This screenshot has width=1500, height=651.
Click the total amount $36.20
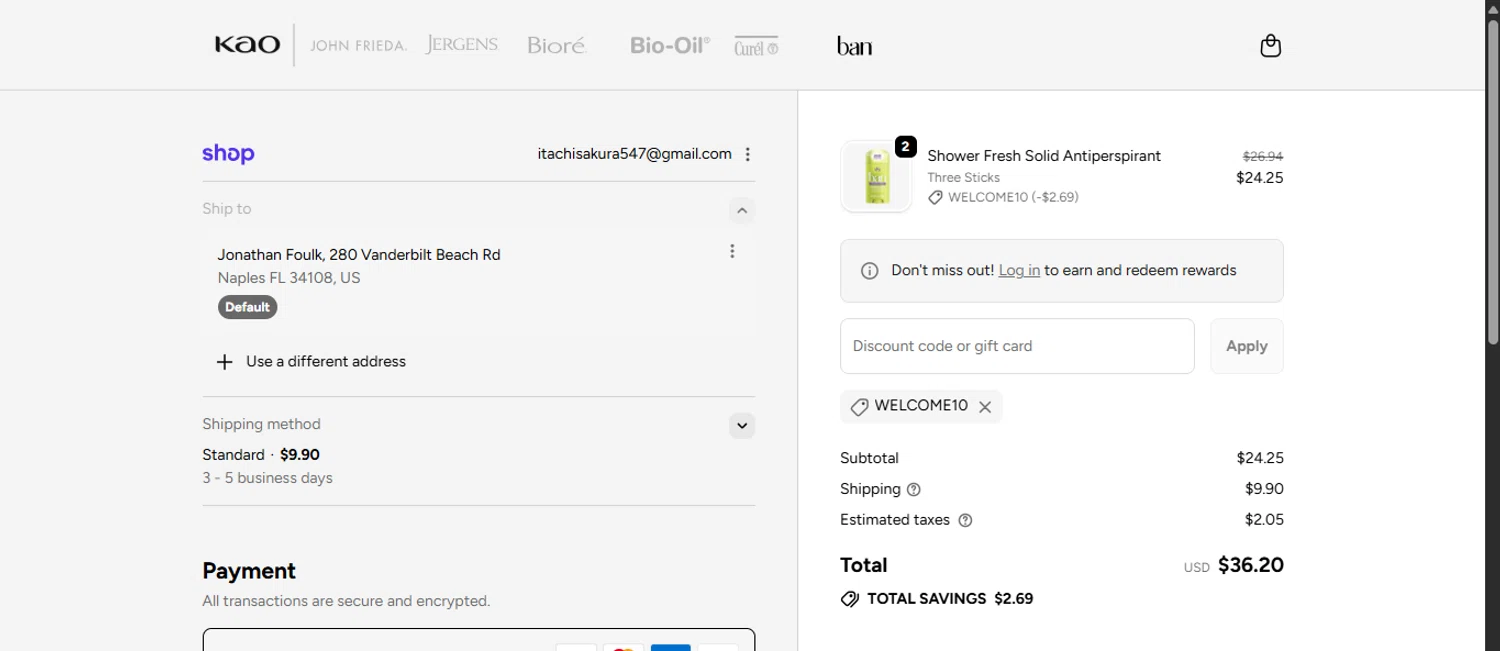click(x=1250, y=565)
